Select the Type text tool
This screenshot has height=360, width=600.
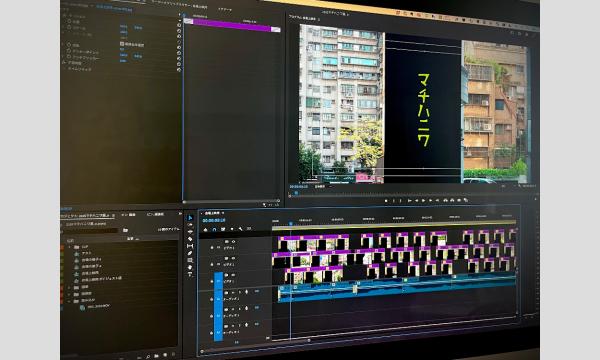[x=190, y=275]
